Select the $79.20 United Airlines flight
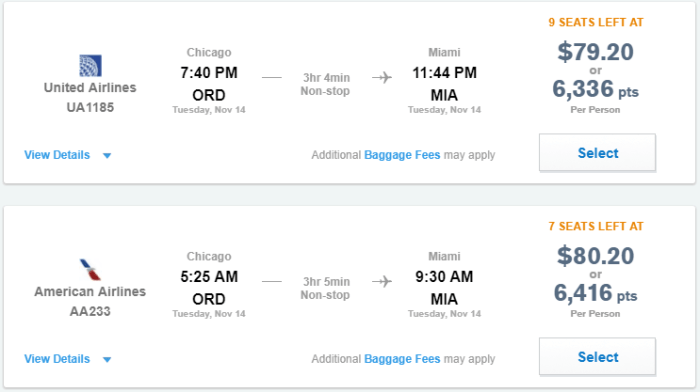The width and height of the screenshot is (700, 392). 597,153
